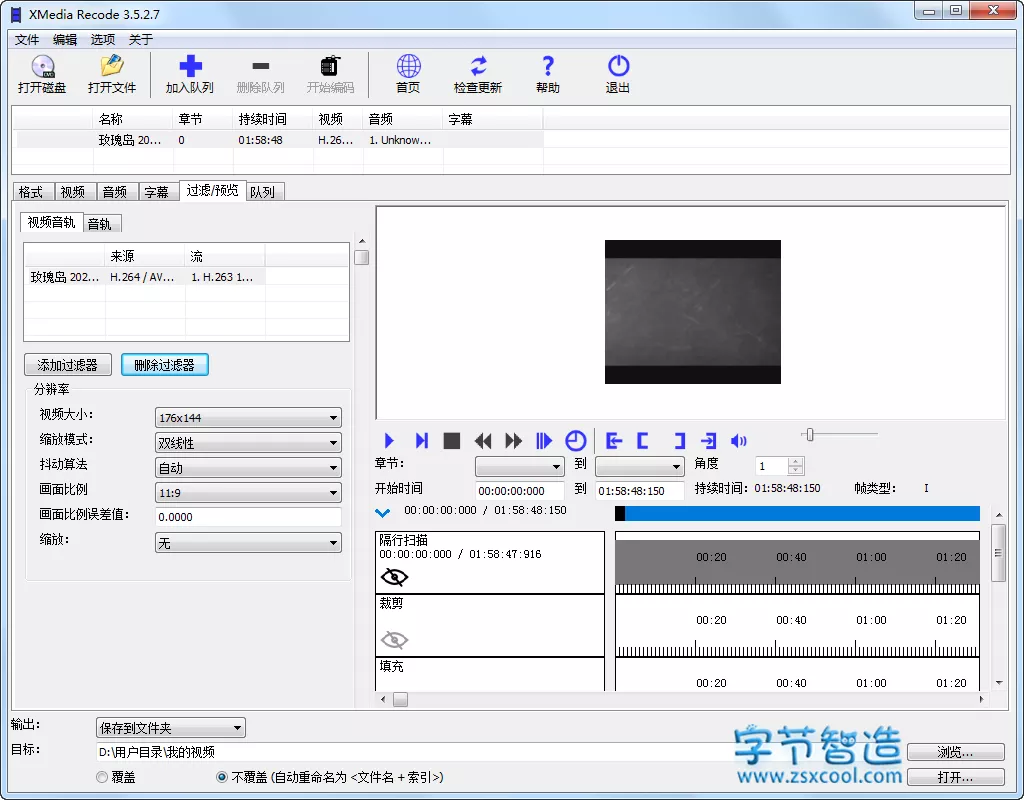Open the 章节 start chapter dropdown
The width and height of the screenshot is (1024, 800).
519,466
